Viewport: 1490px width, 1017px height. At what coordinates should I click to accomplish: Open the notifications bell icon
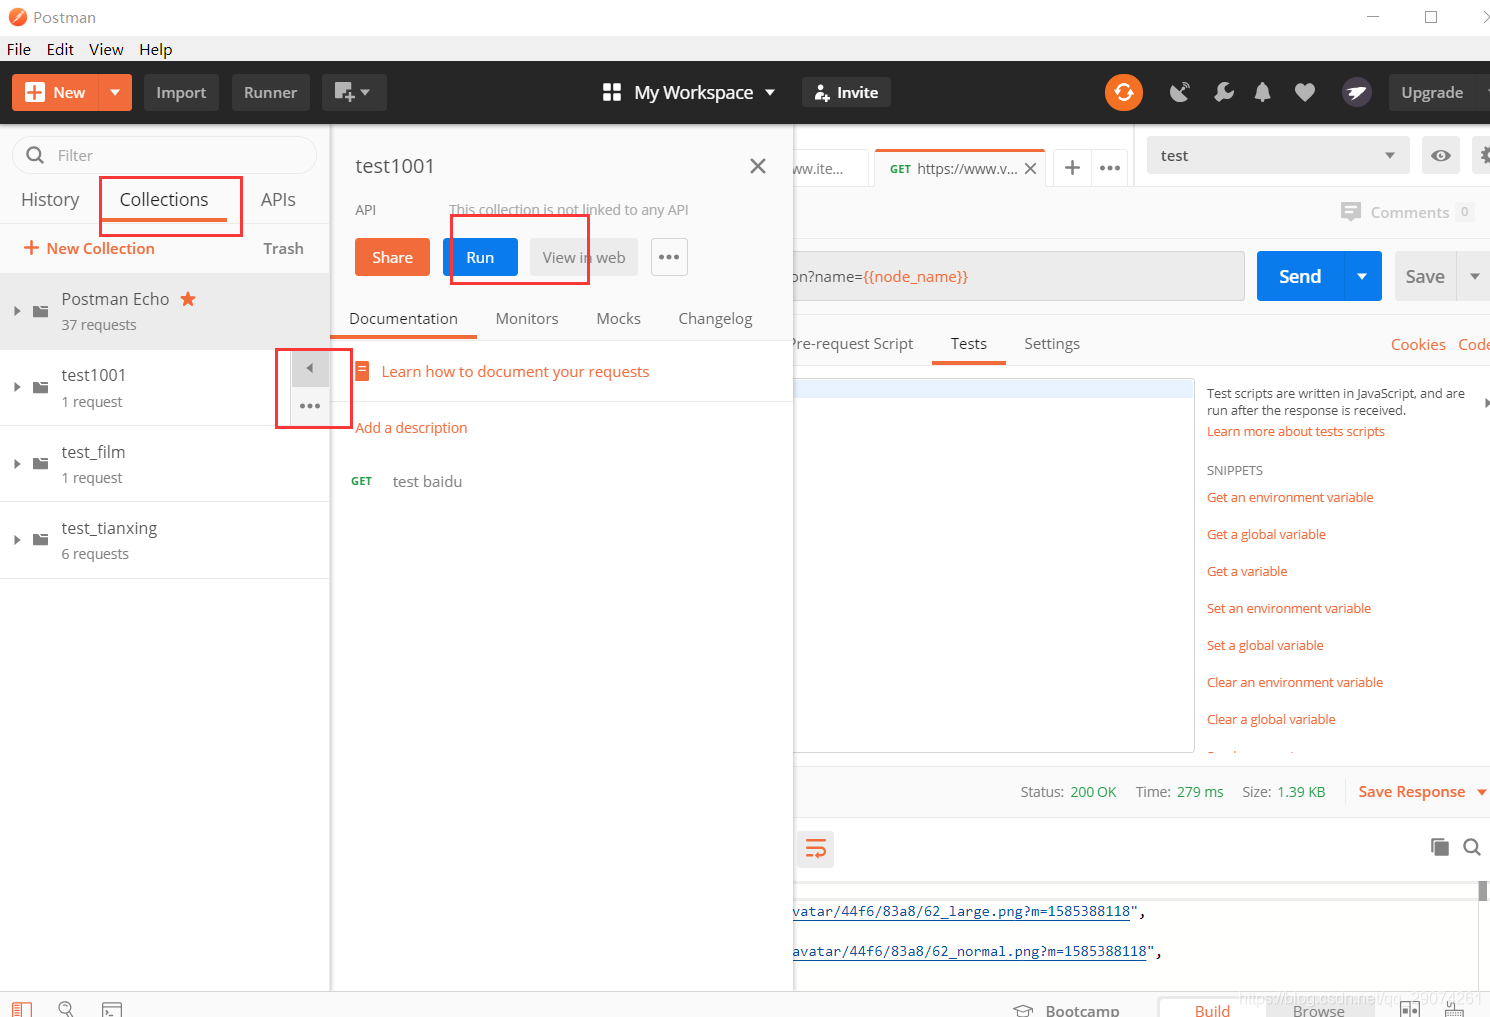(x=1263, y=92)
